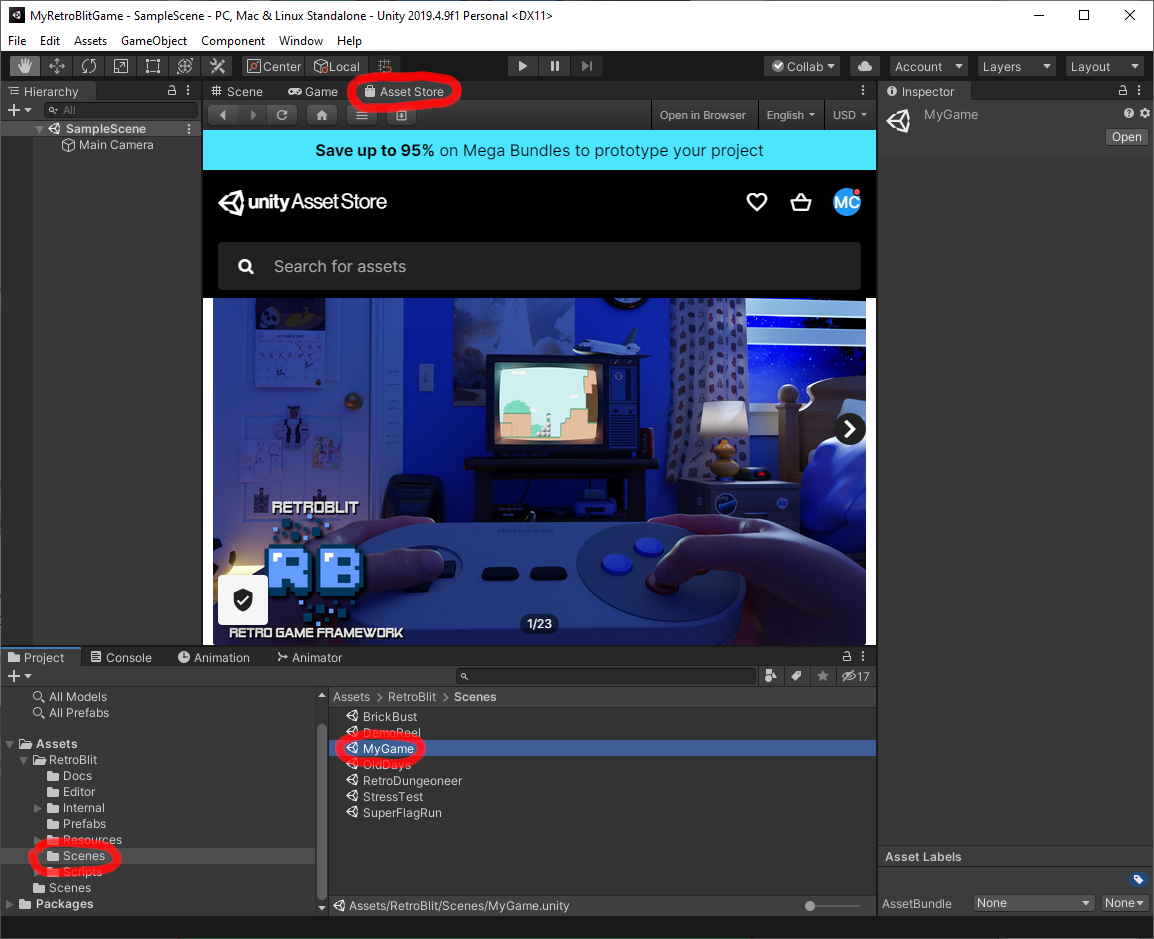
Task: Switch to the Game tab
Action: 313,91
